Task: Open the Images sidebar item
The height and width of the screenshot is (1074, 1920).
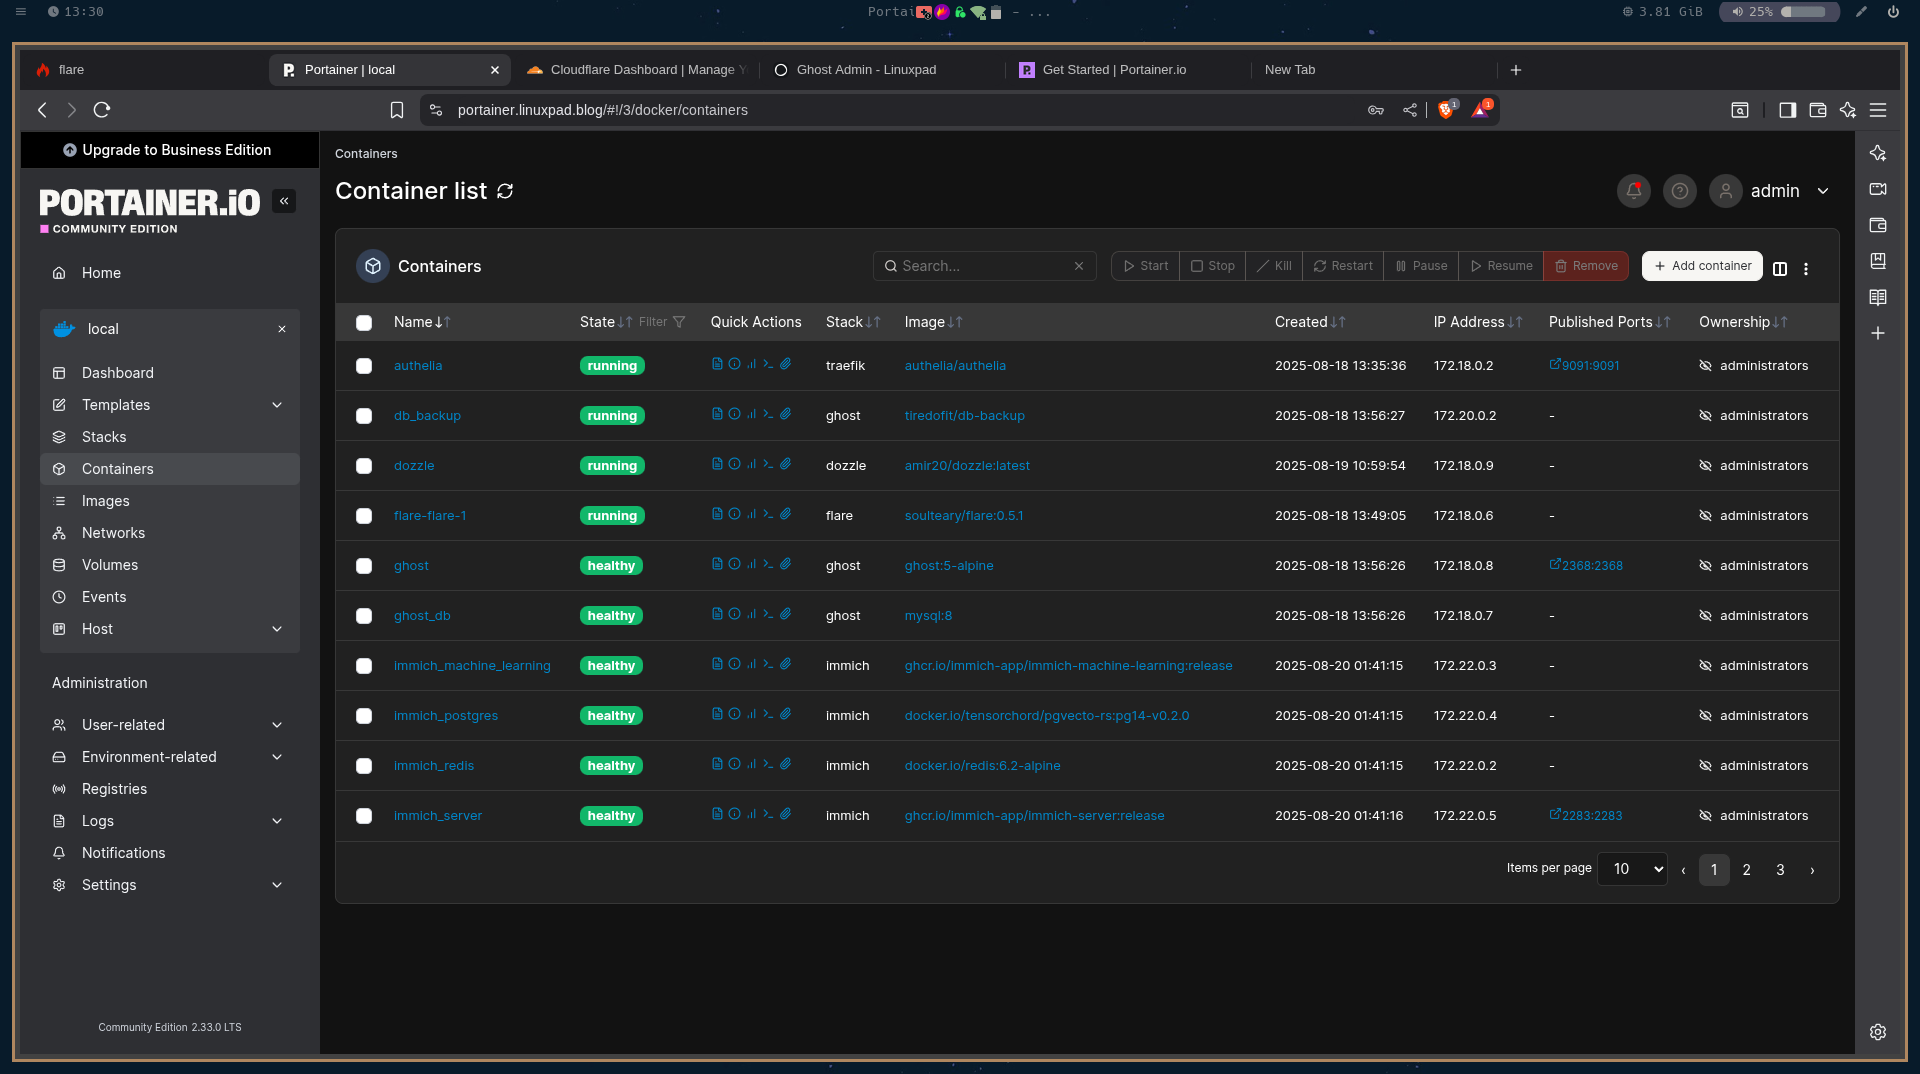Action: pos(170,501)
